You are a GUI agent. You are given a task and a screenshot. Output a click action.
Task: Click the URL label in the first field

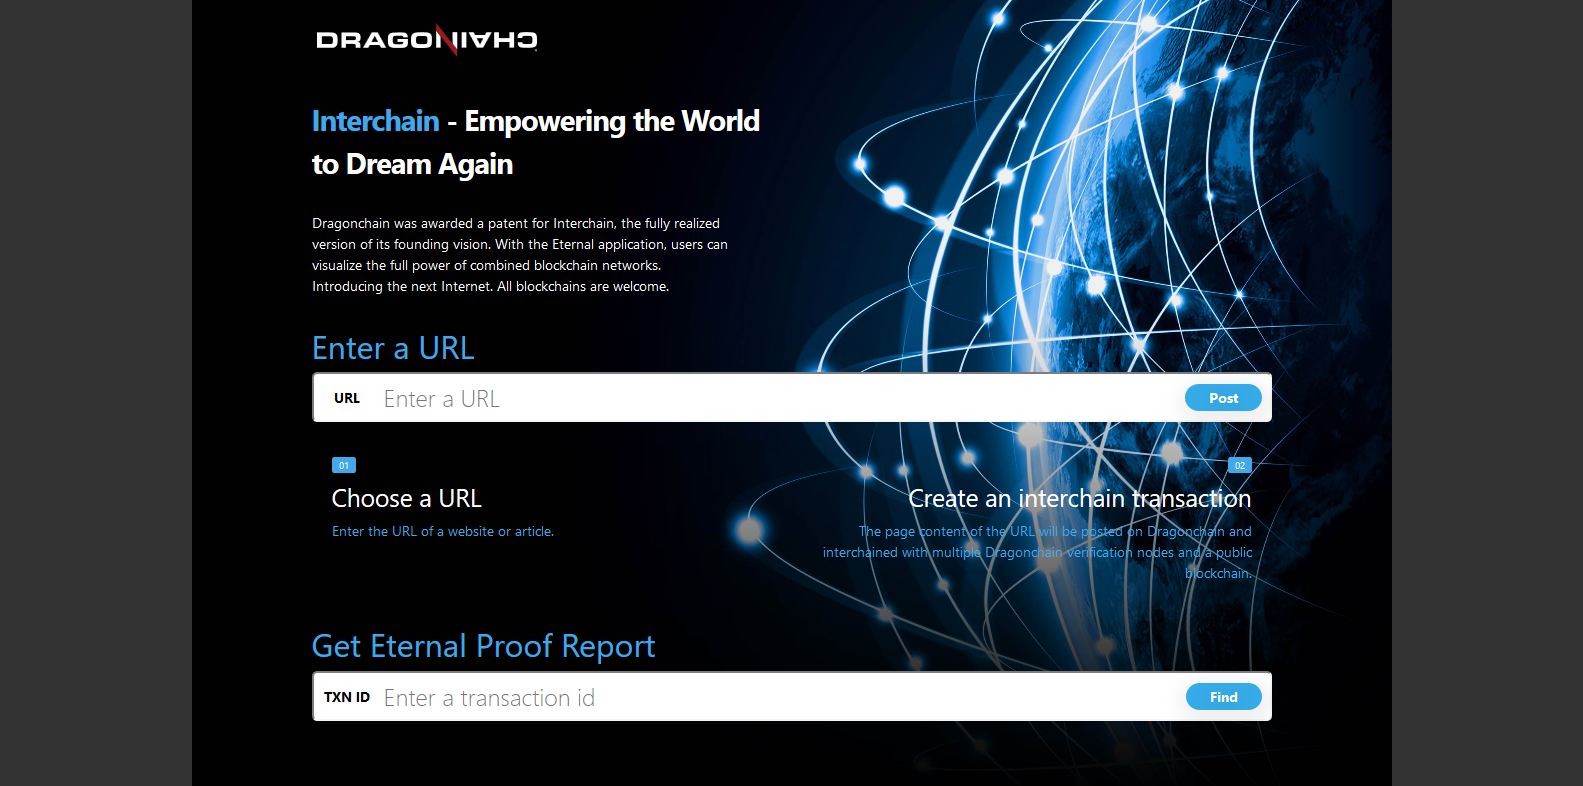click(x=347, y=398)
